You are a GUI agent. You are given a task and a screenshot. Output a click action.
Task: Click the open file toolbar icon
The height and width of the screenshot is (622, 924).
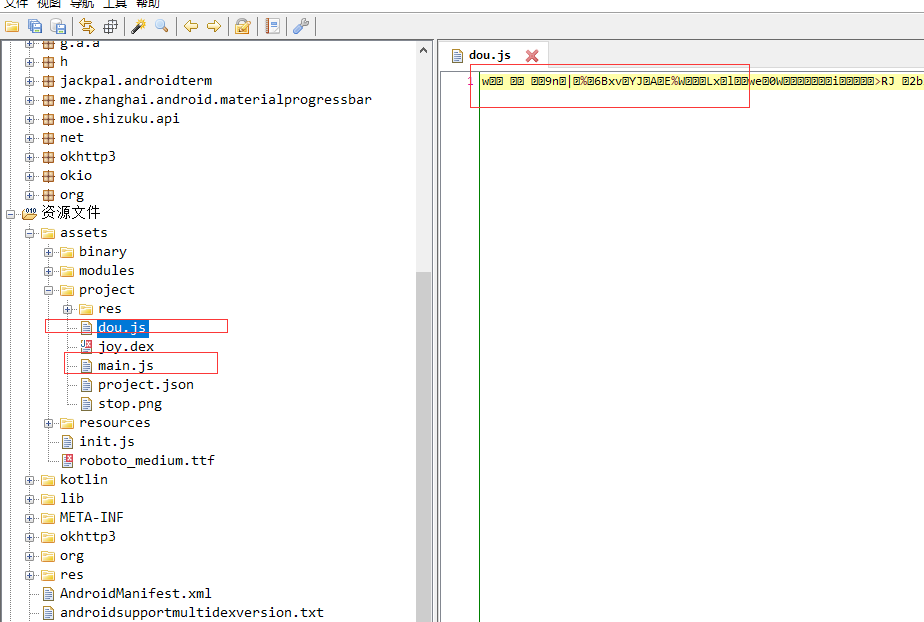click(x=12, y=26)
